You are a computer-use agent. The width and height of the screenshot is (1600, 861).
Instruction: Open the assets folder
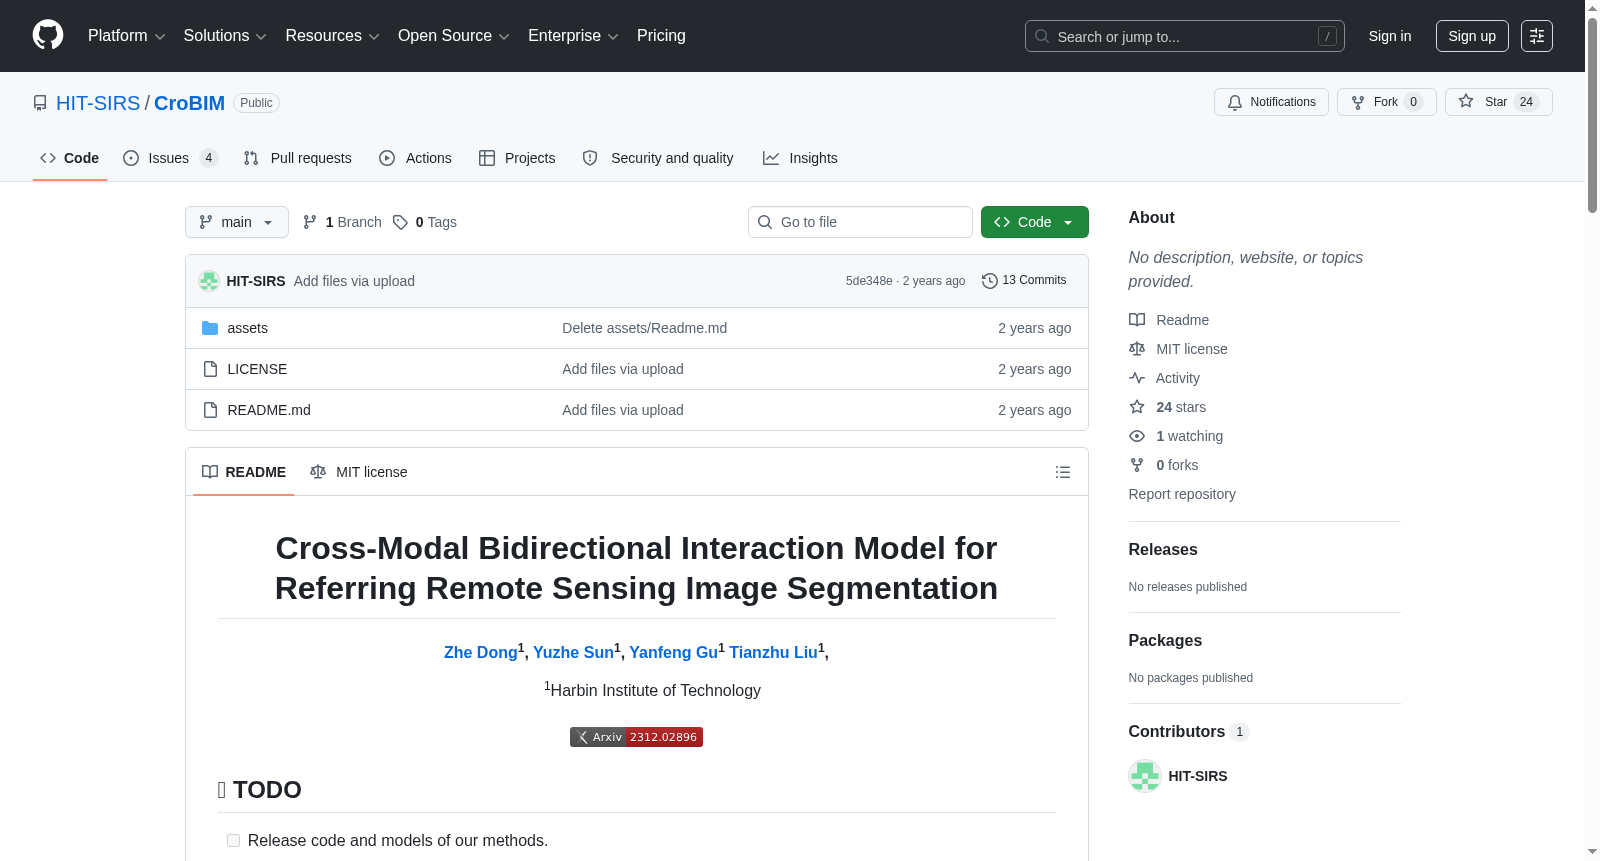[247, 328]
